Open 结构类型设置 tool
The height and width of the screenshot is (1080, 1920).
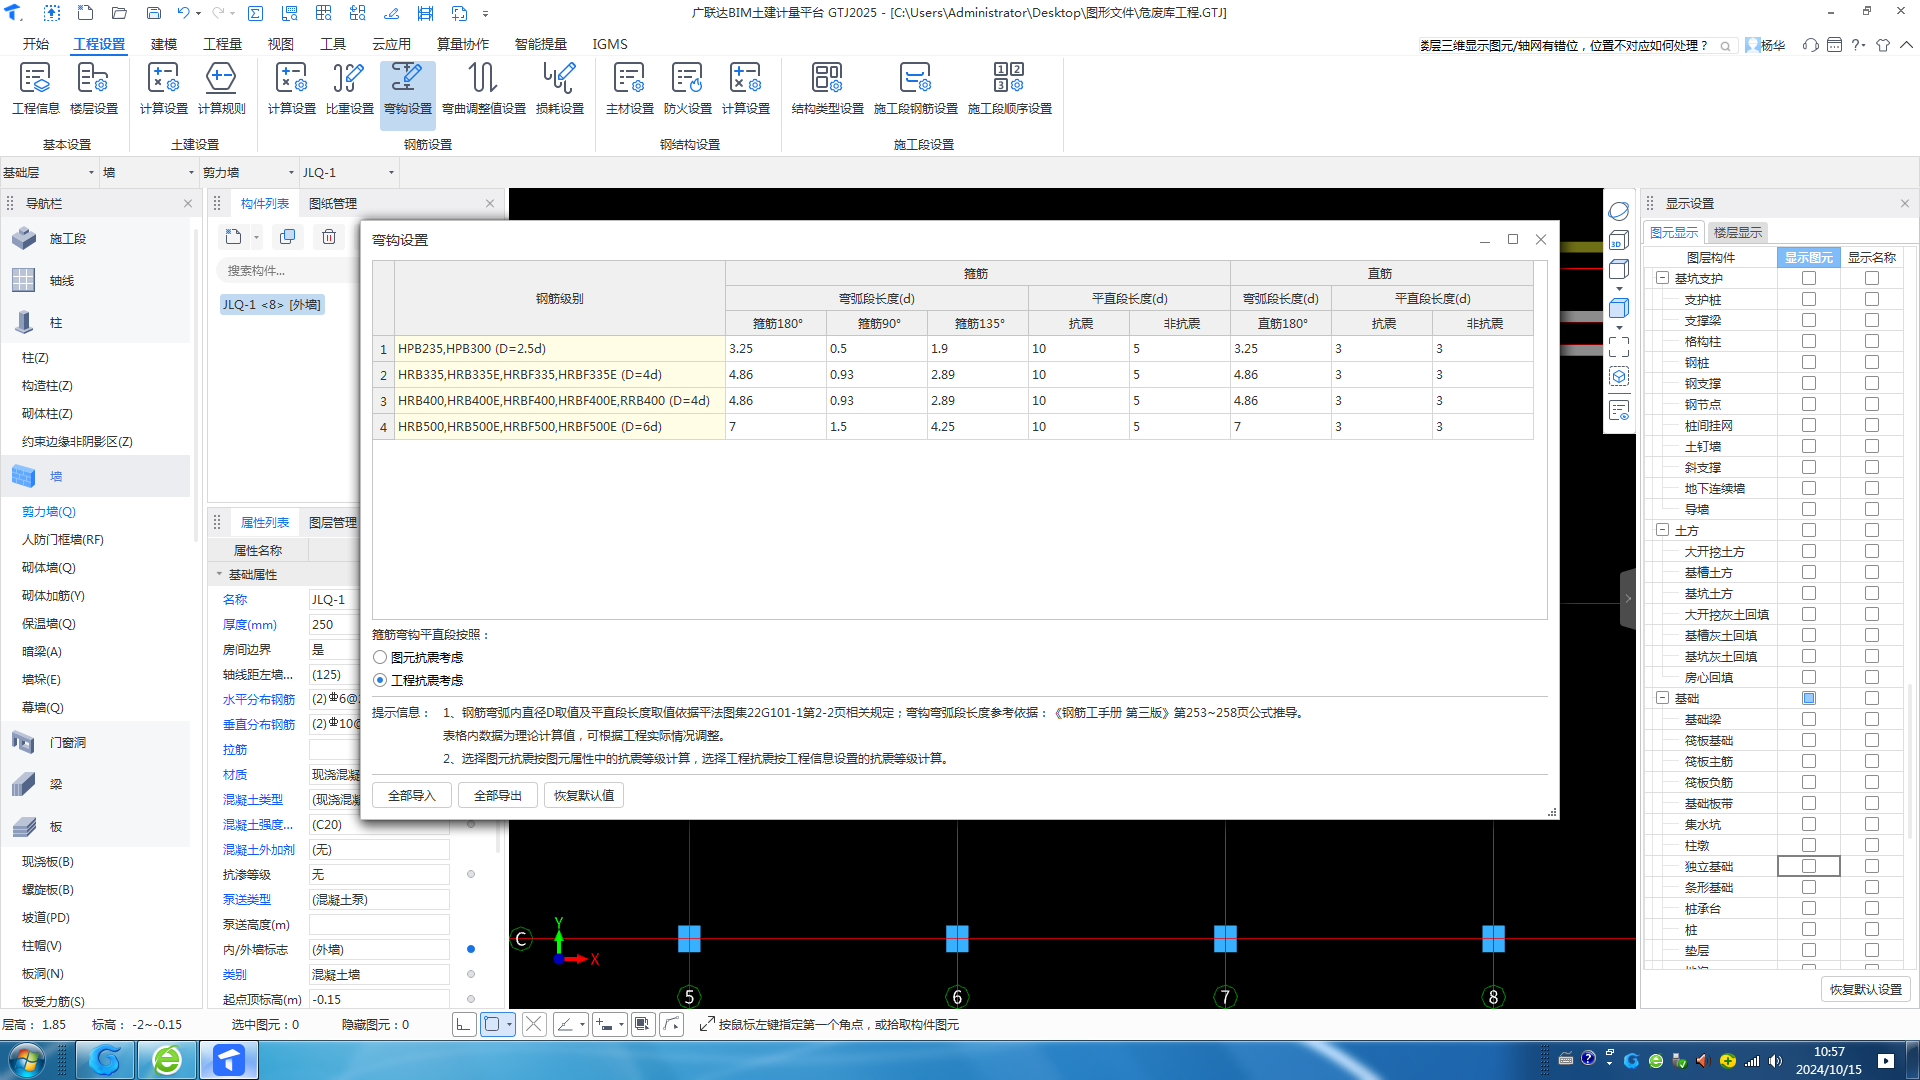pos(827,89)
